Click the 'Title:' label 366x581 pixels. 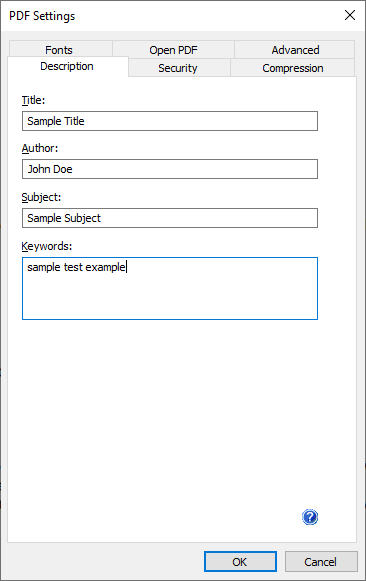tap(33, 100)
